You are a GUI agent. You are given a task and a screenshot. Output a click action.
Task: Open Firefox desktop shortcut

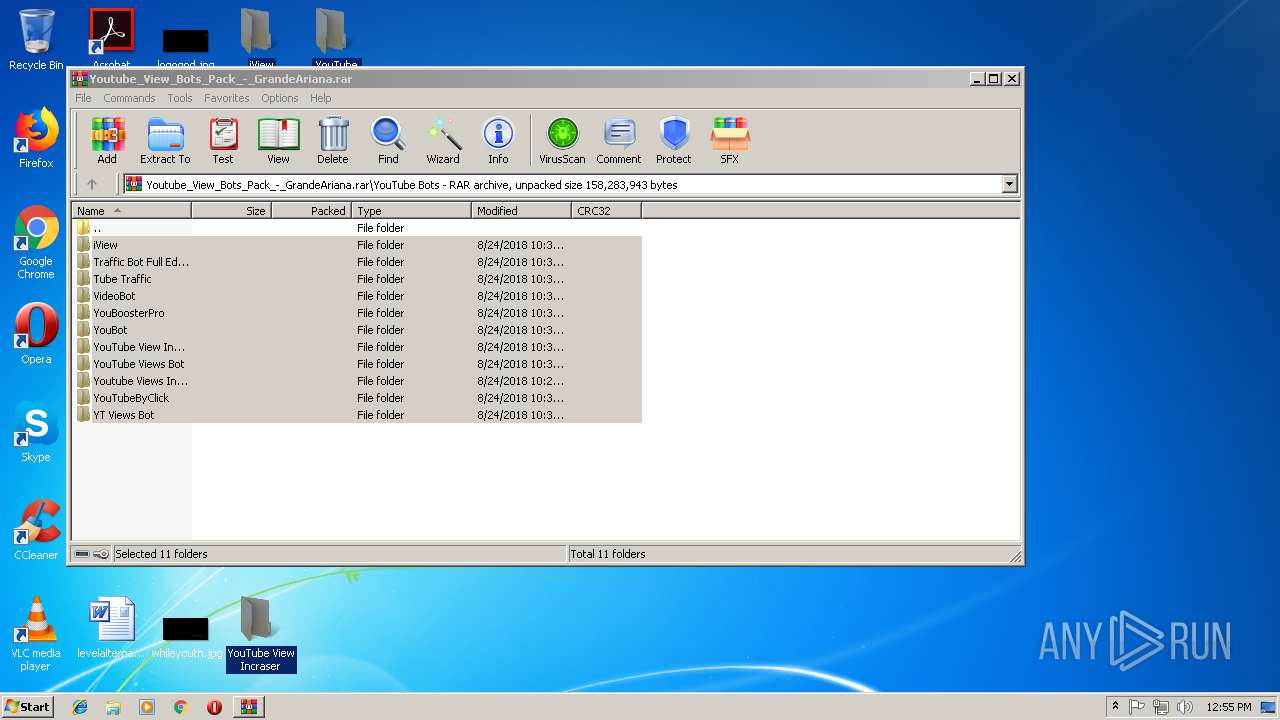(x=36, y=138)
